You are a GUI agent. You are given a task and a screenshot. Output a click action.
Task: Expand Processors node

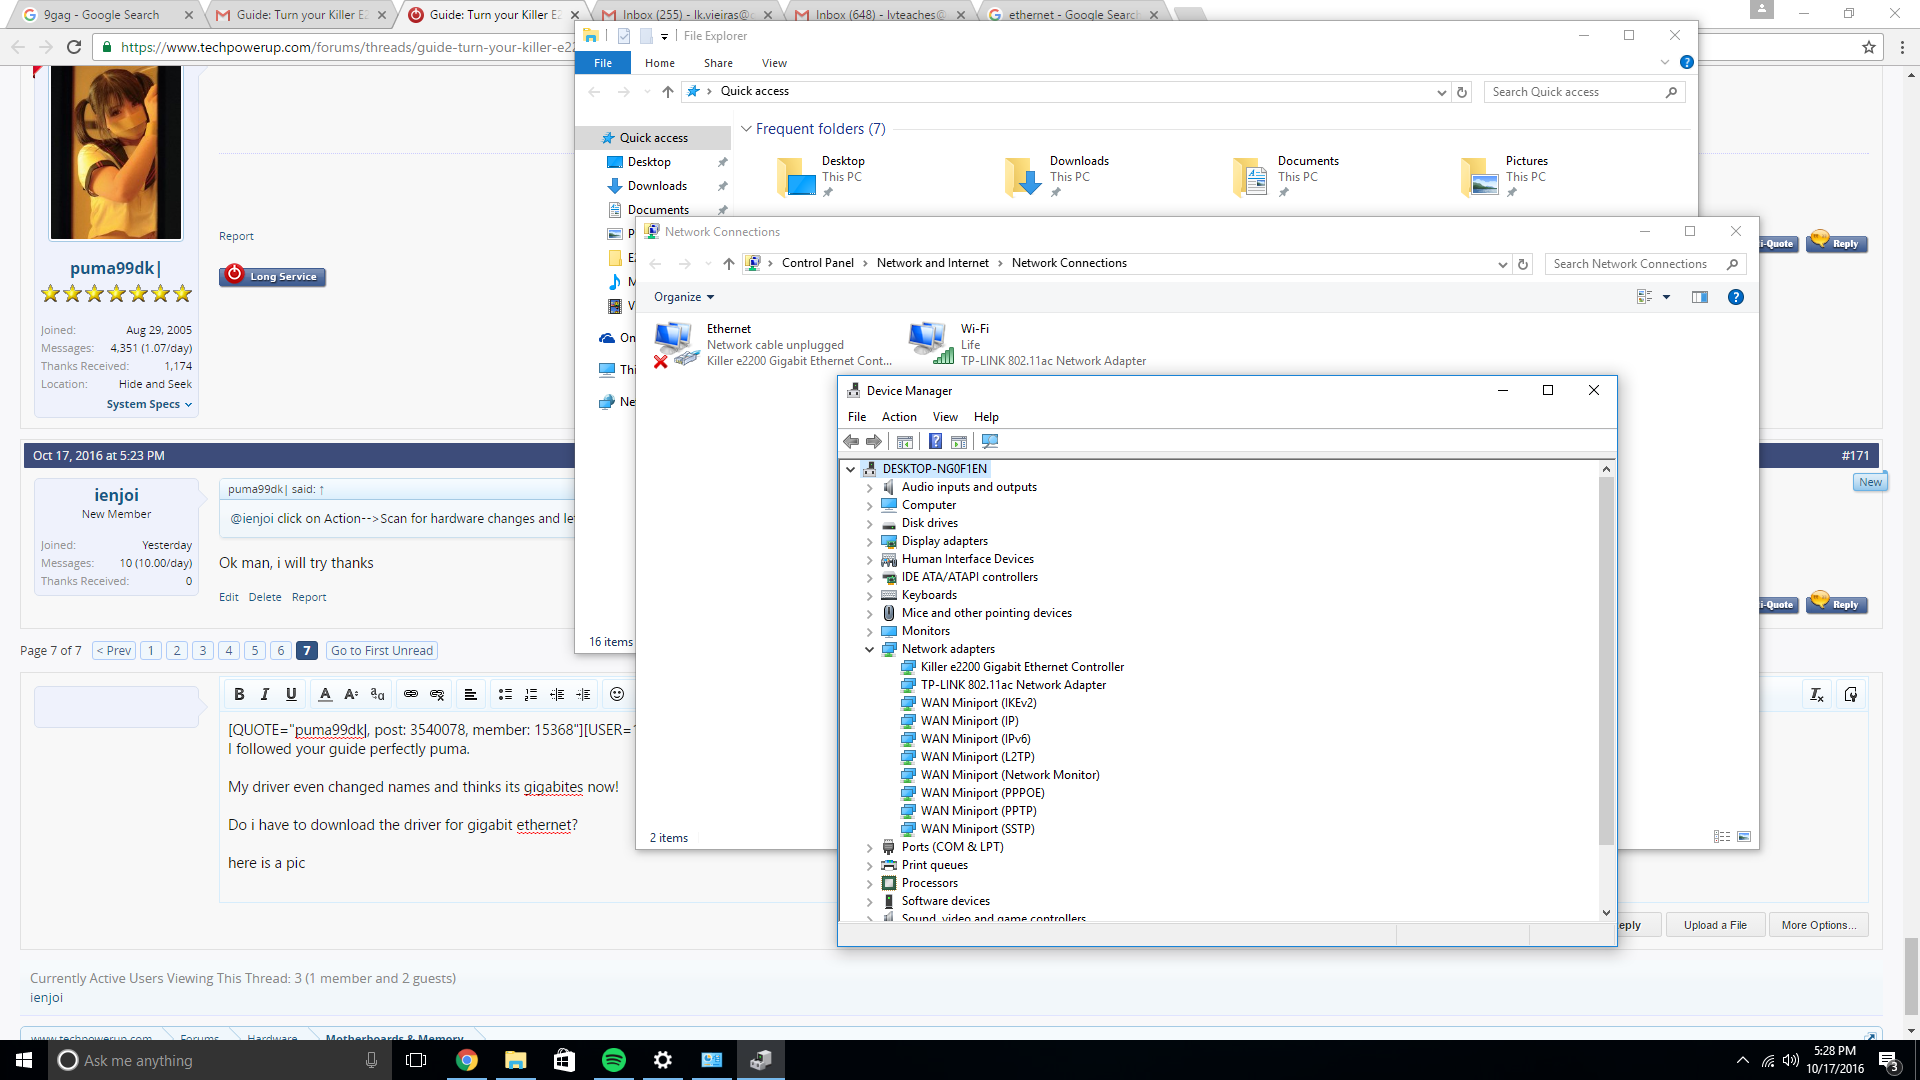point(870,884)
